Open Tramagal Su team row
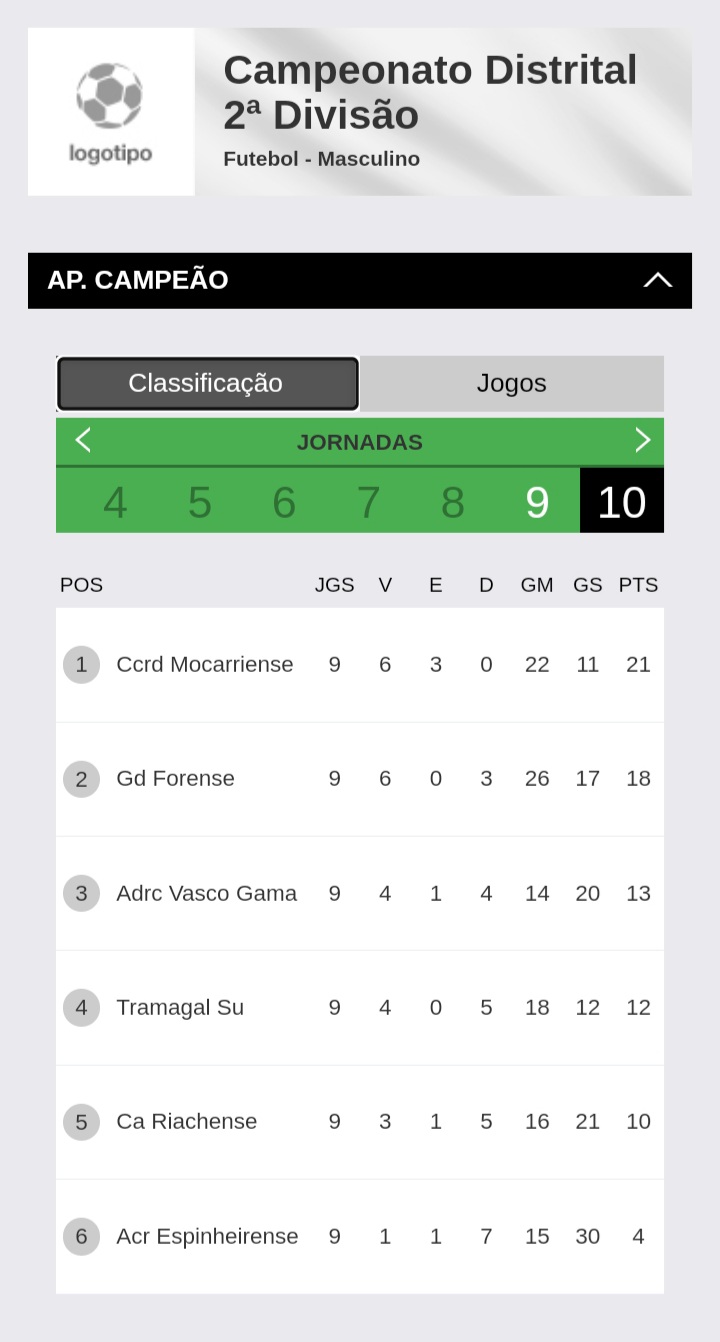The image size is (720, 1342). click(x=180, y=1008)
